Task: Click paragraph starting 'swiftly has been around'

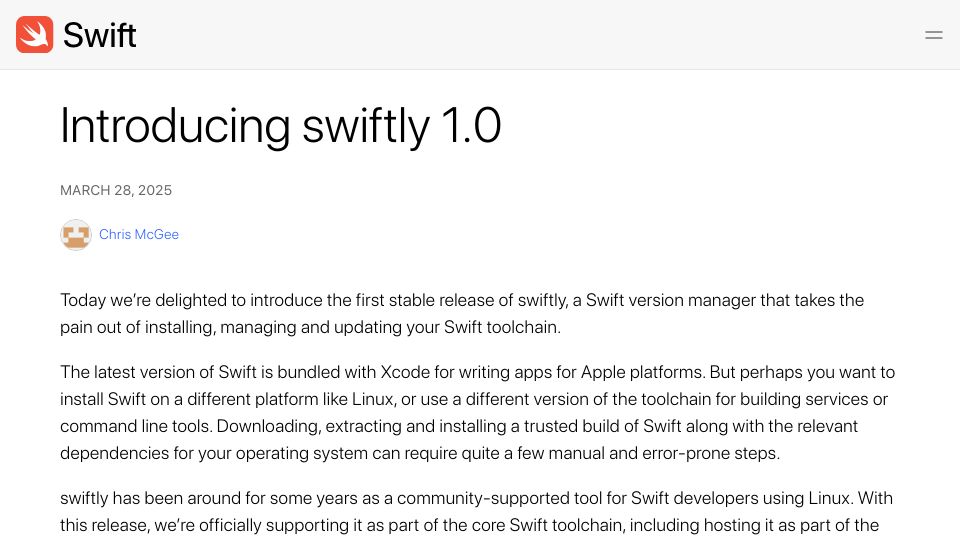Action: click(476, 512)
